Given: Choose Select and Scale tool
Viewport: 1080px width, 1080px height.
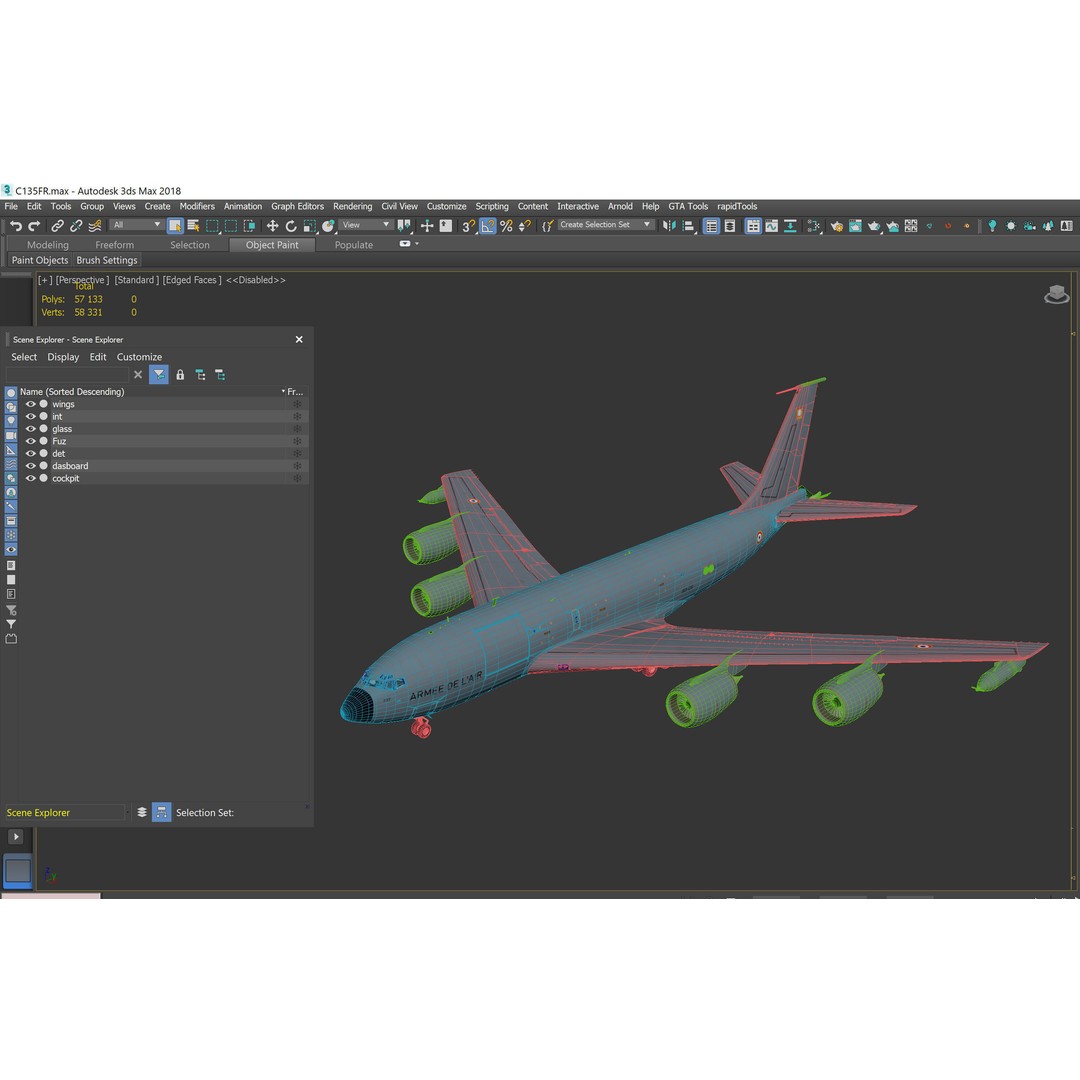Looking at the screenshot, I should 309,225.
